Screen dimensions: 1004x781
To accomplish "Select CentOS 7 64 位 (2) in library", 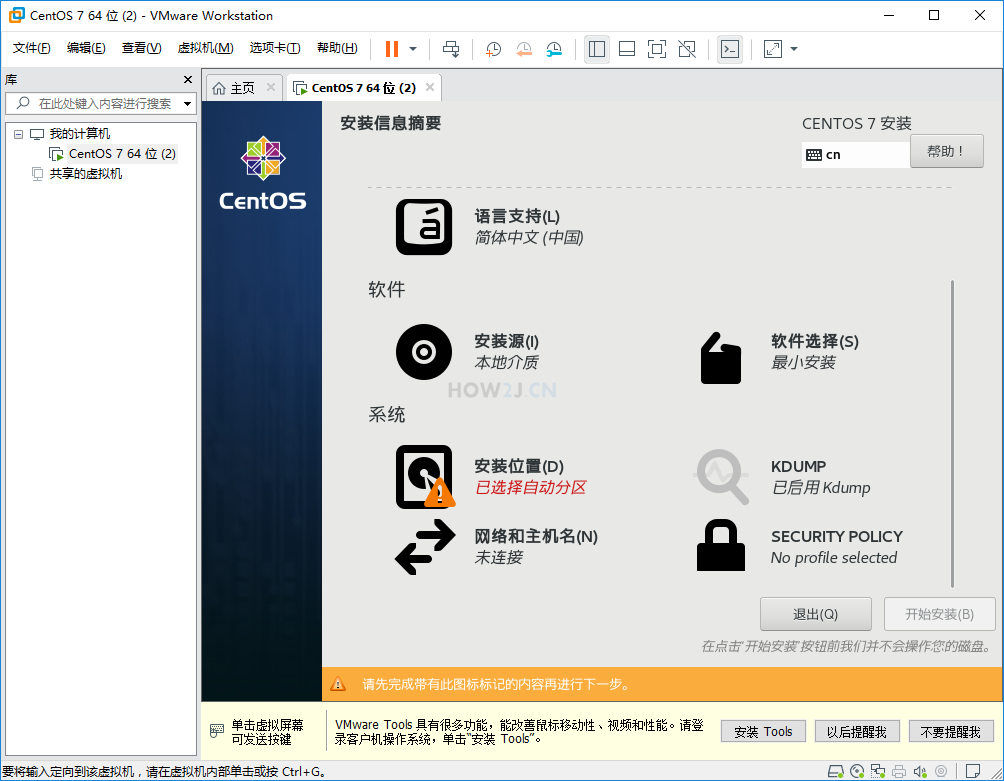I will click(122, 154).
